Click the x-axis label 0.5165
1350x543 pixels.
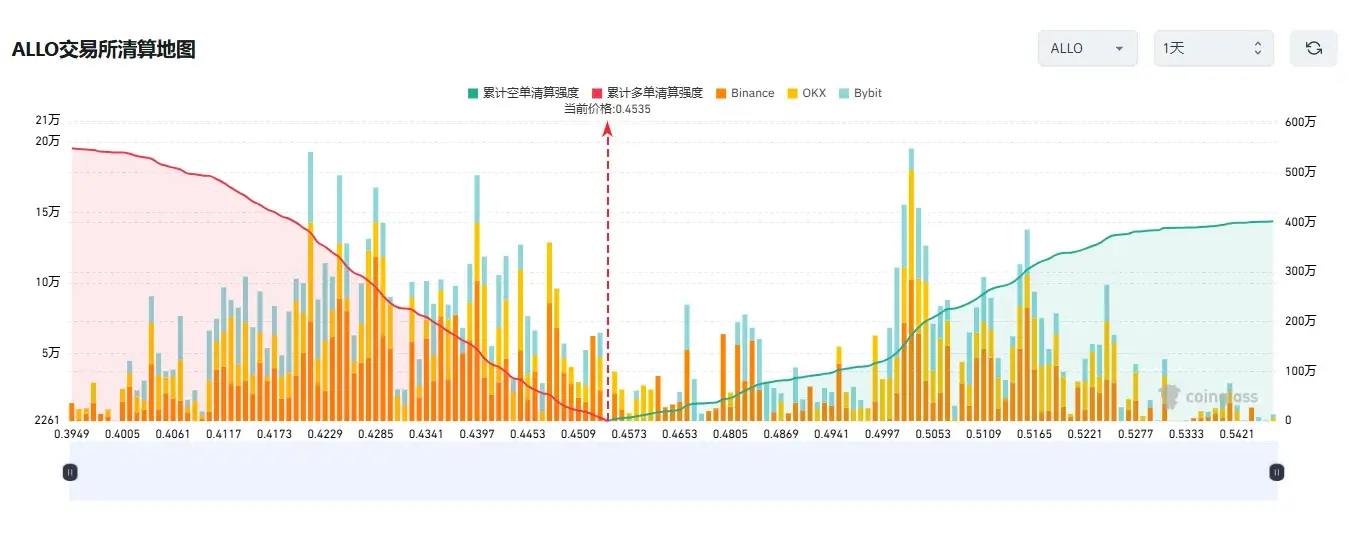coord(1034,434)
